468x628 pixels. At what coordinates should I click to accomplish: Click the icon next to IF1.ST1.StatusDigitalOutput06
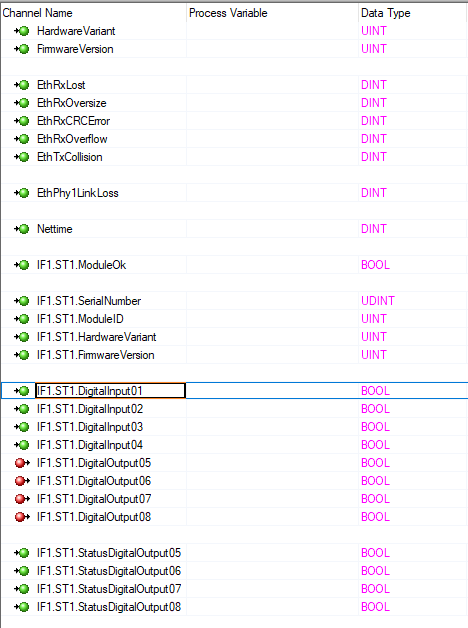click(x=22, y=571)
